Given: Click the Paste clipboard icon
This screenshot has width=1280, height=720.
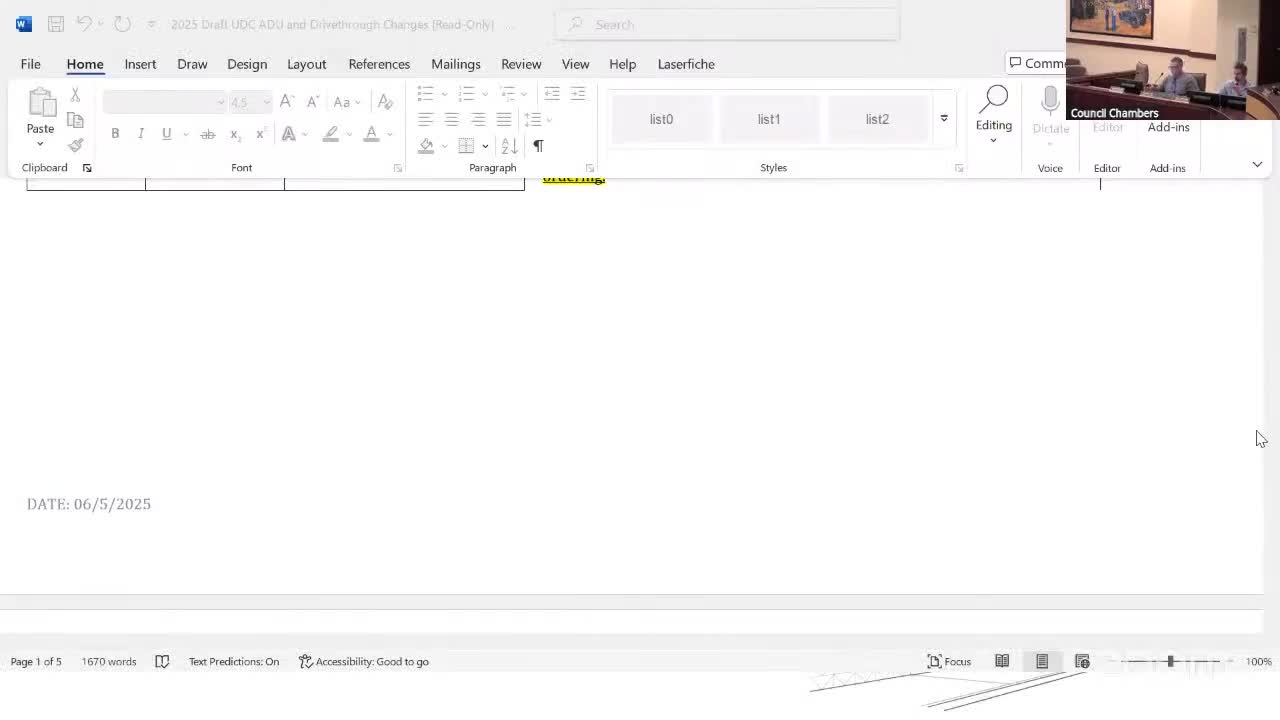Looking at the screenshot, I should click(x=41, y=104).
